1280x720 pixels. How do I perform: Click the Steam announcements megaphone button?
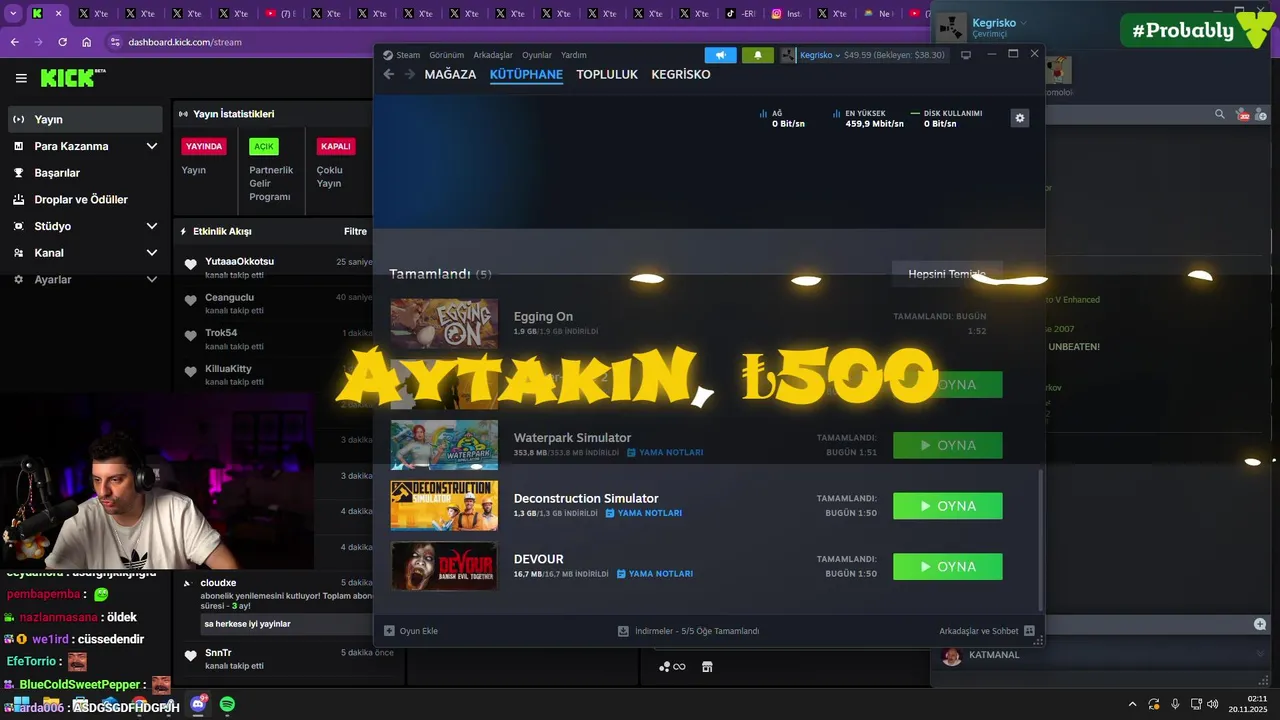720,55
